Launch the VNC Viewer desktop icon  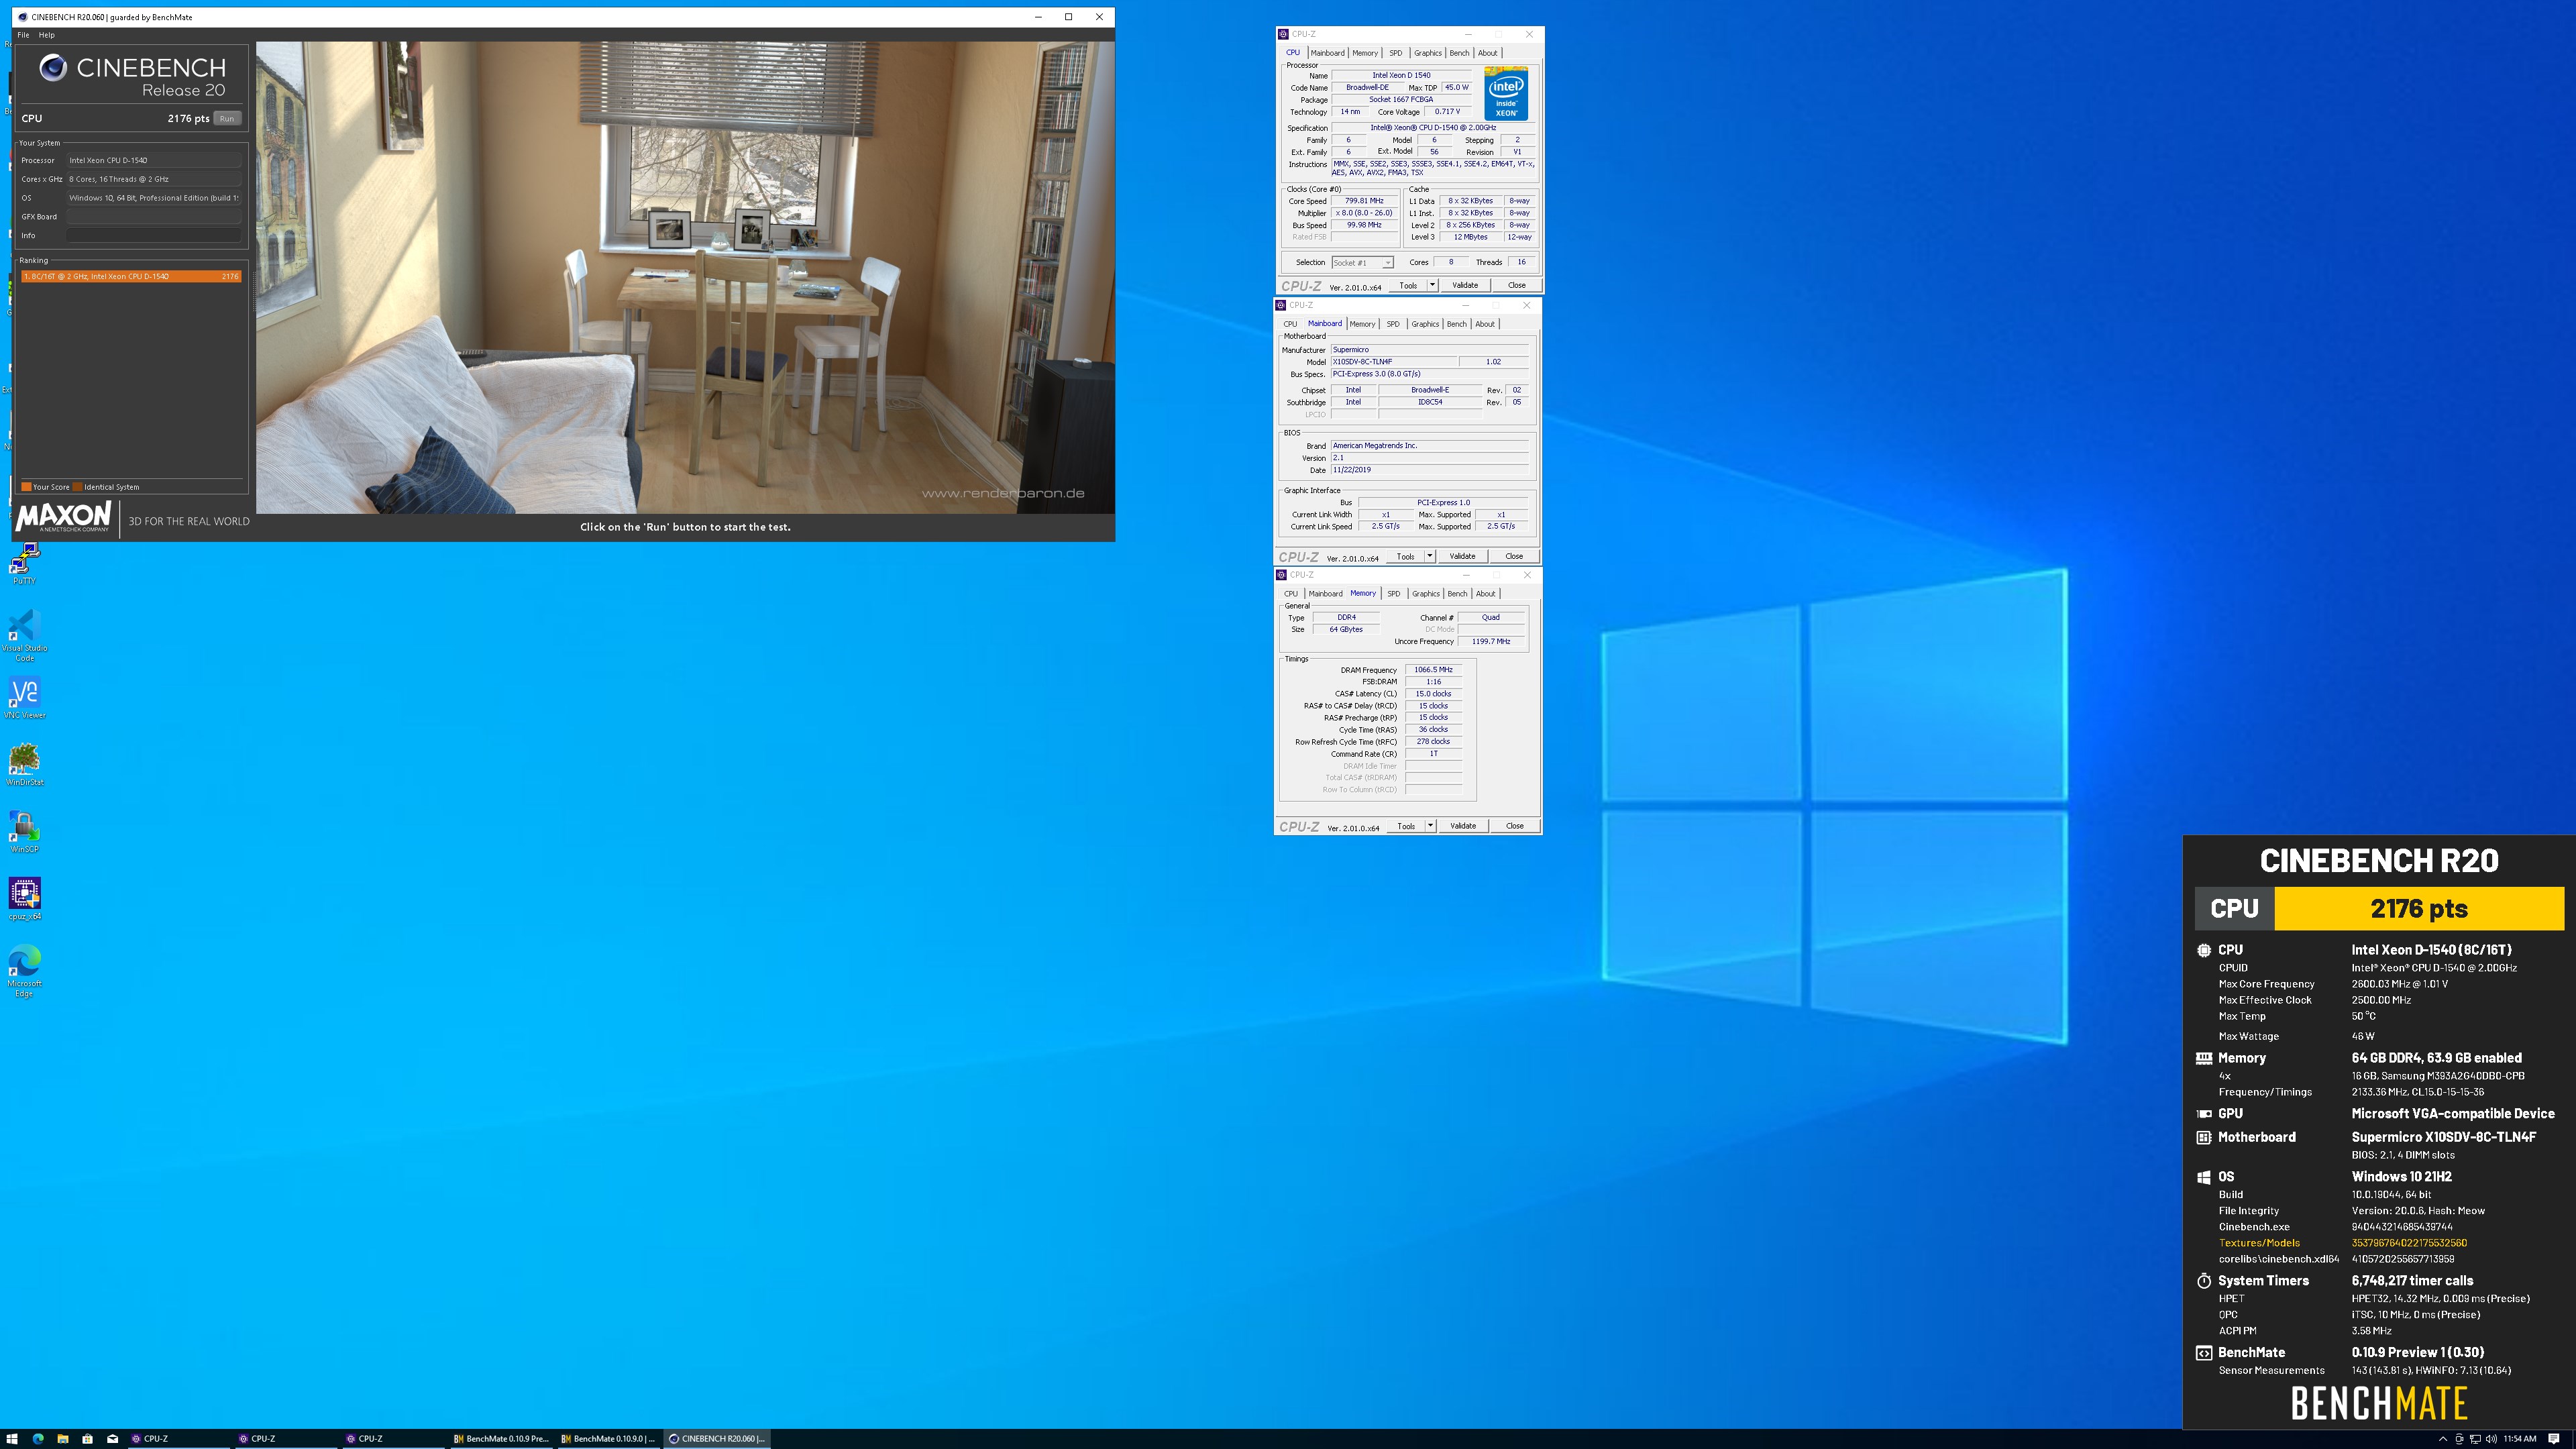point(24,698)
